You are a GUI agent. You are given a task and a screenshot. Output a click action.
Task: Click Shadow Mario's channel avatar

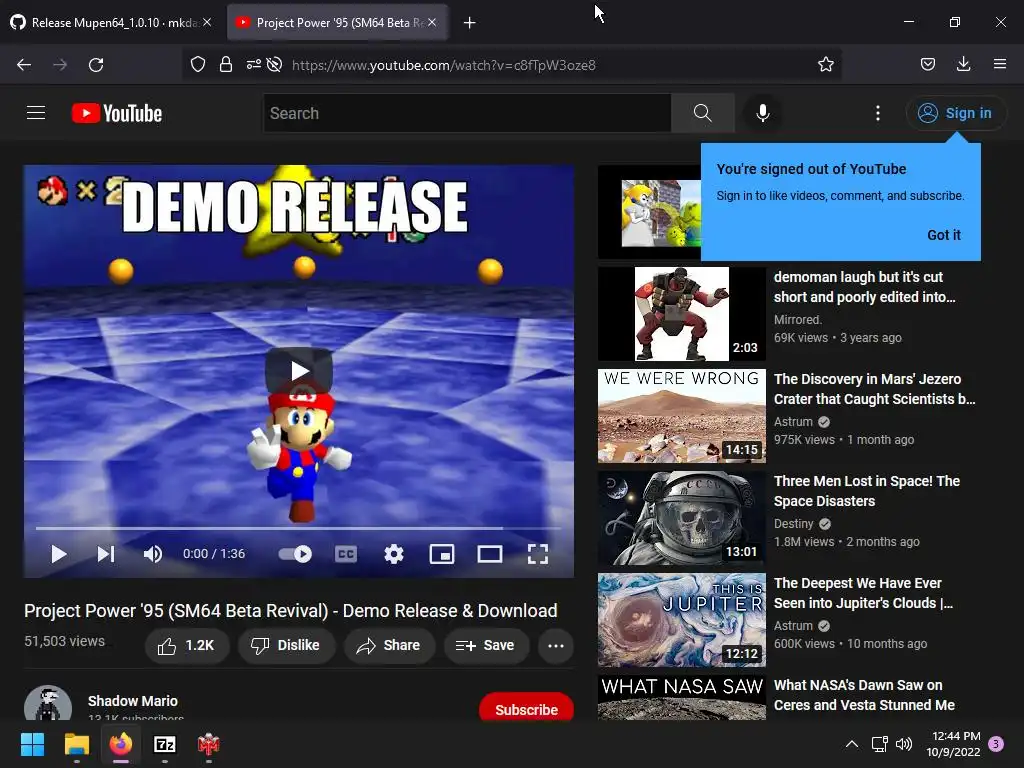[x=48, y=703]
